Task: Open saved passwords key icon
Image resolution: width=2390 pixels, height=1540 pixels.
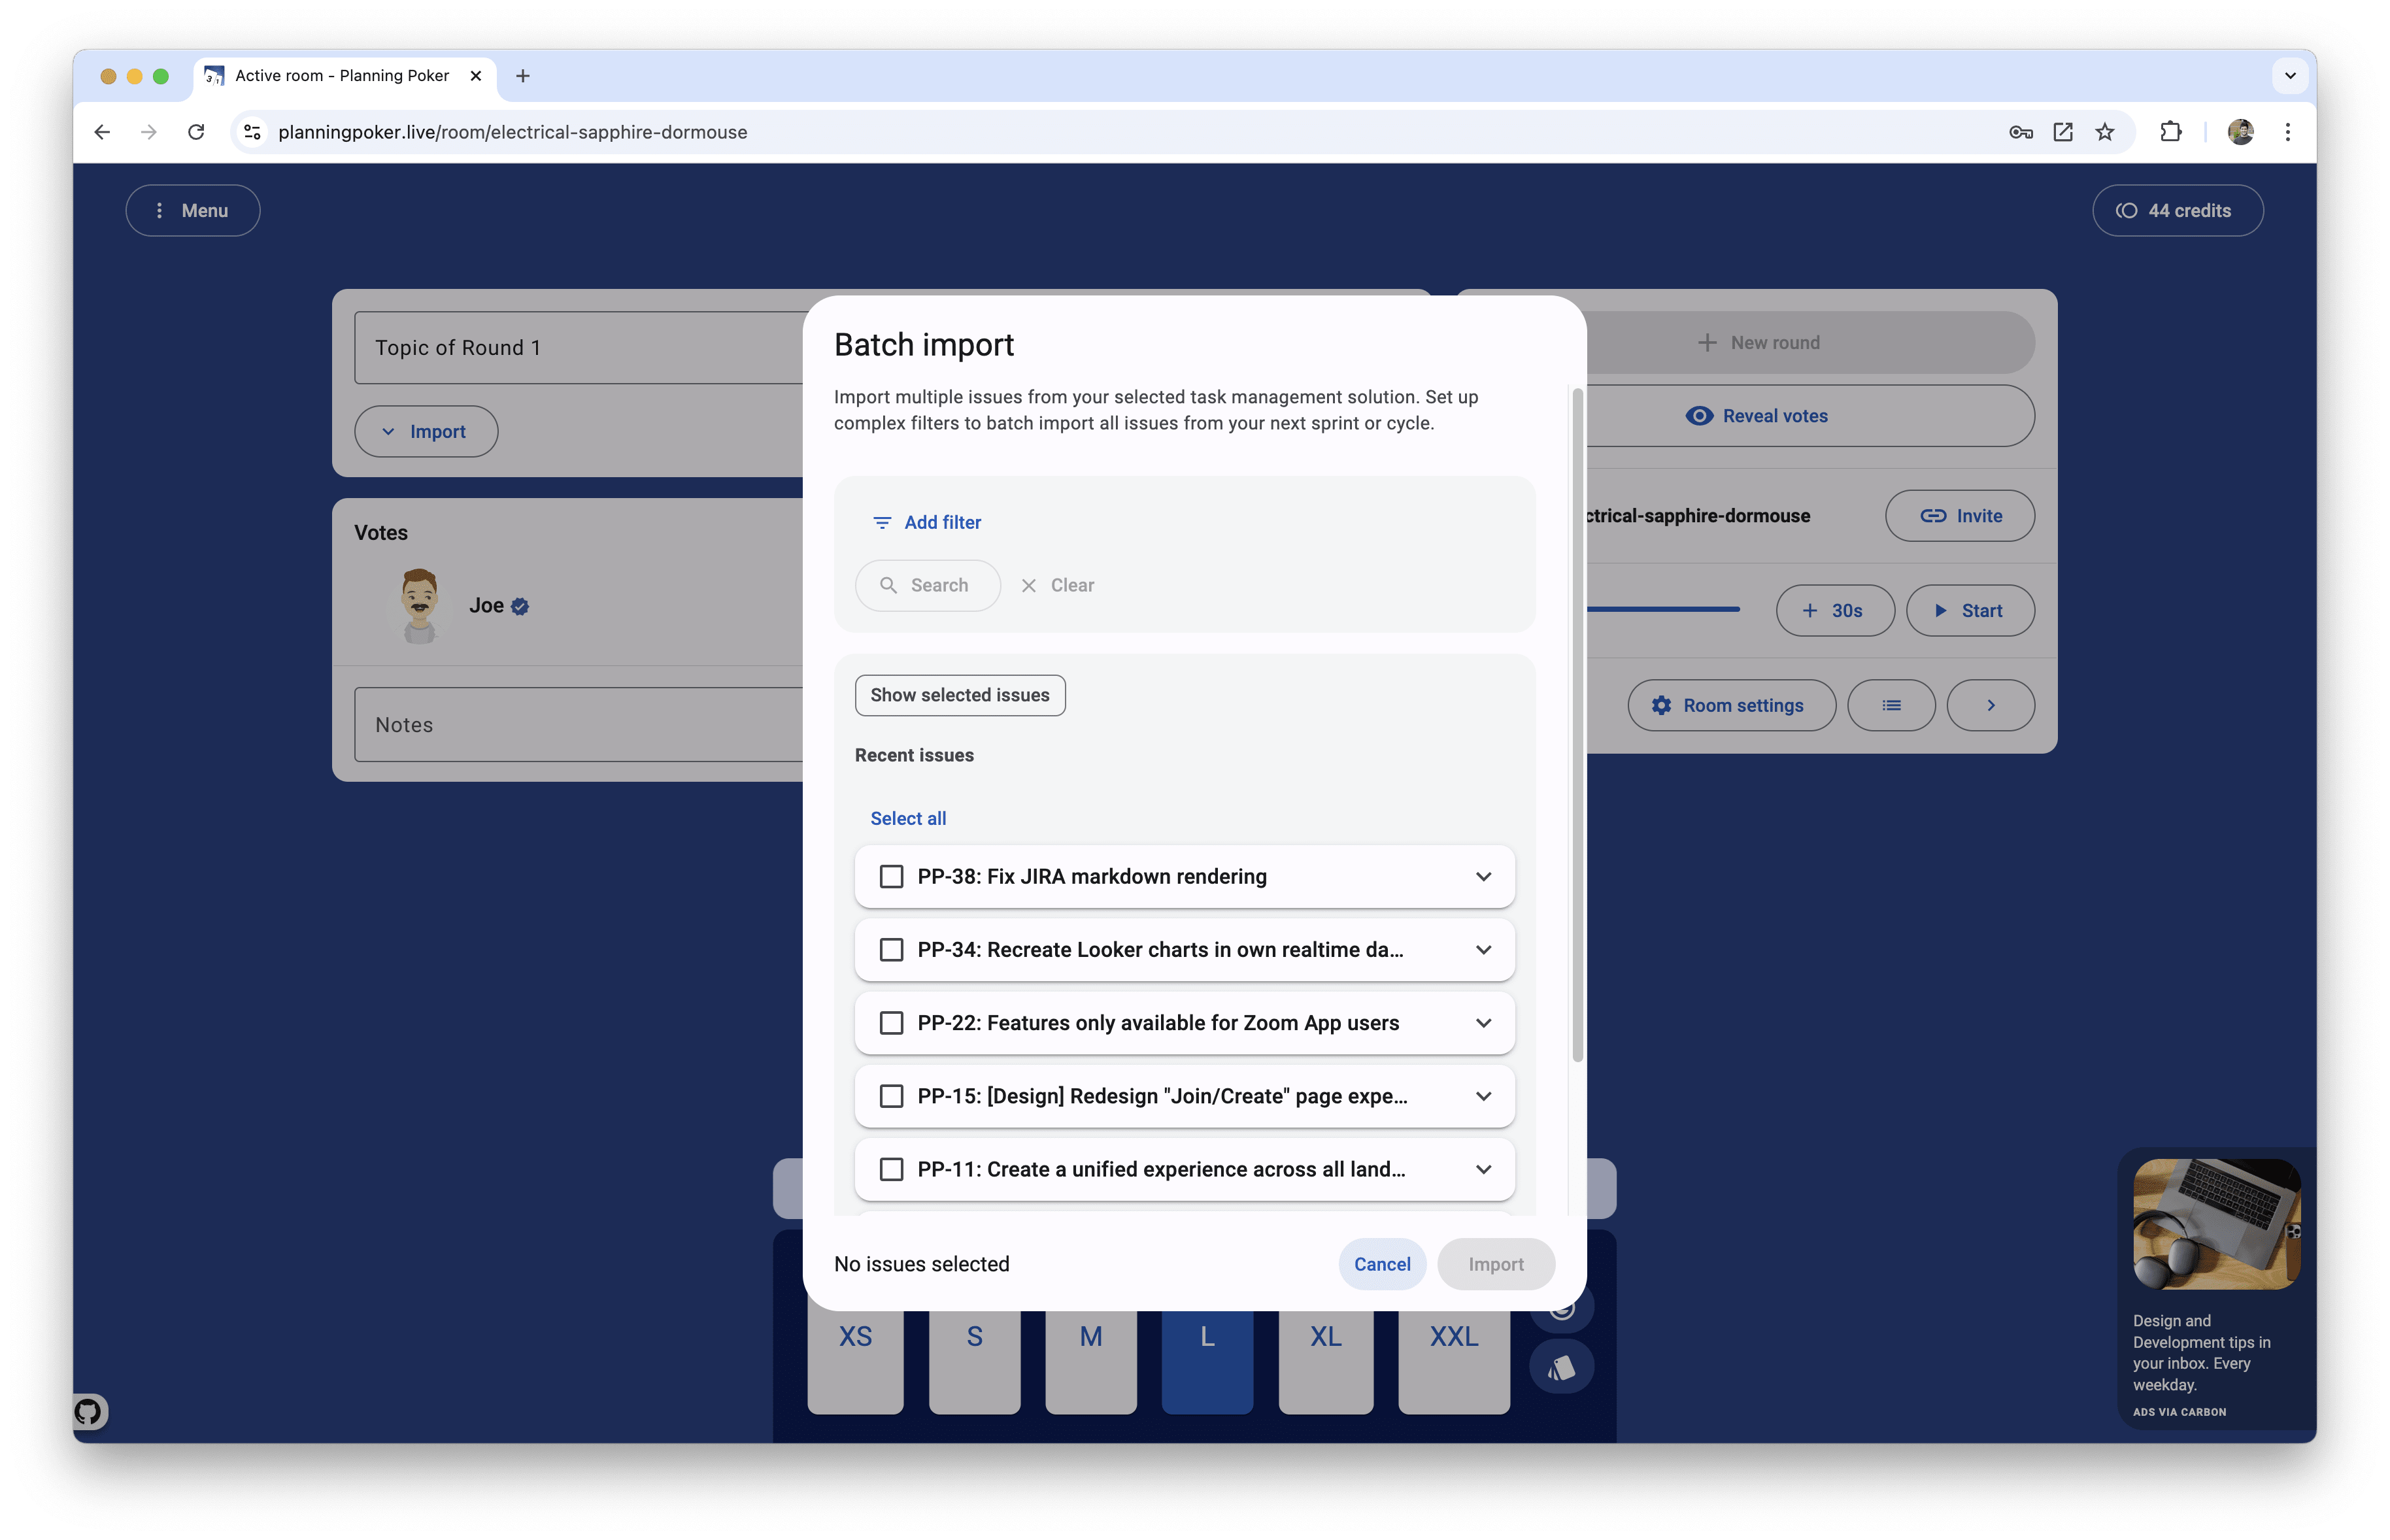Action: pos(2020,132)
